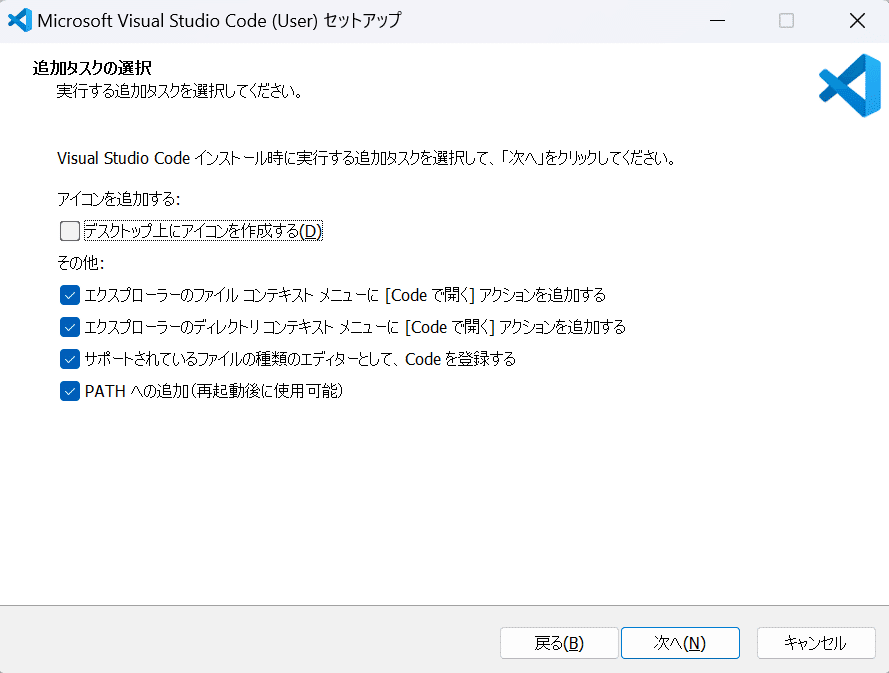Click the 'アイコンを追加する:' group label
This screenshot has height=673, width=889.
(119, 198)
